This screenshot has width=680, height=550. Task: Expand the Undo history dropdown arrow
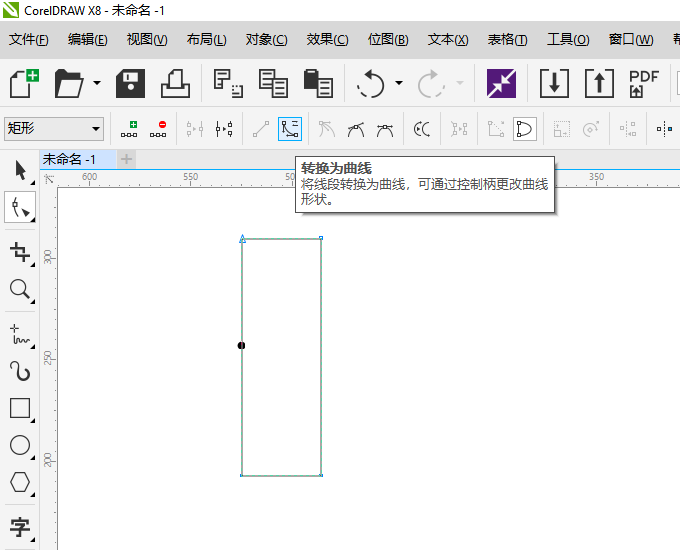click(399, 82)
